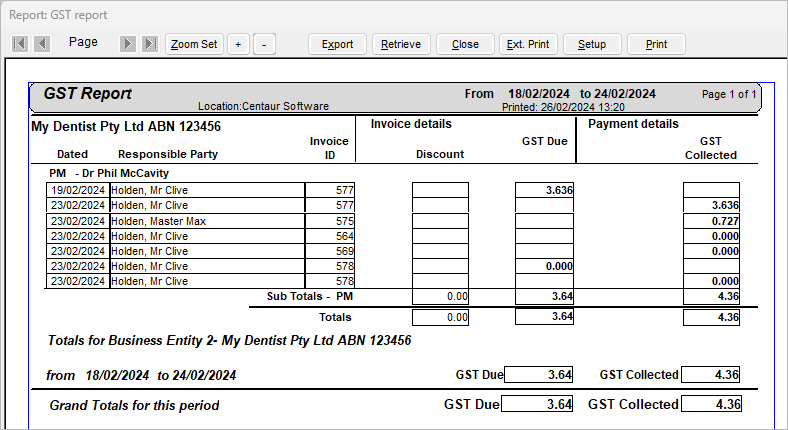Click the 'Page' label in toolbar

click(83, 42)
